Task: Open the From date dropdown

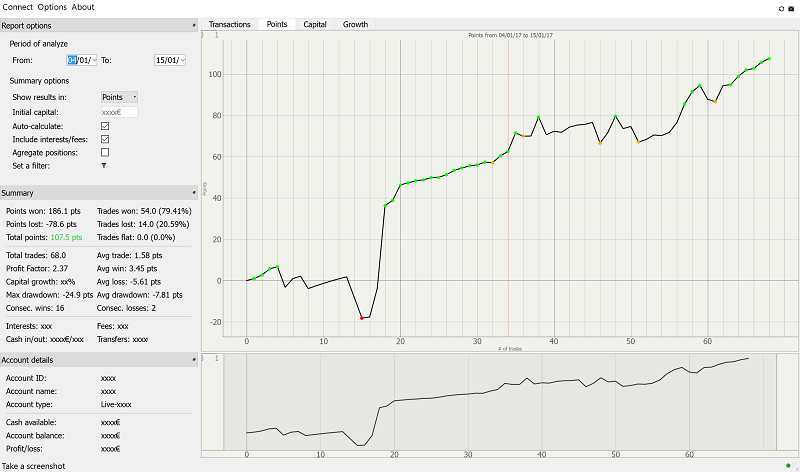Action: [94, 60]
